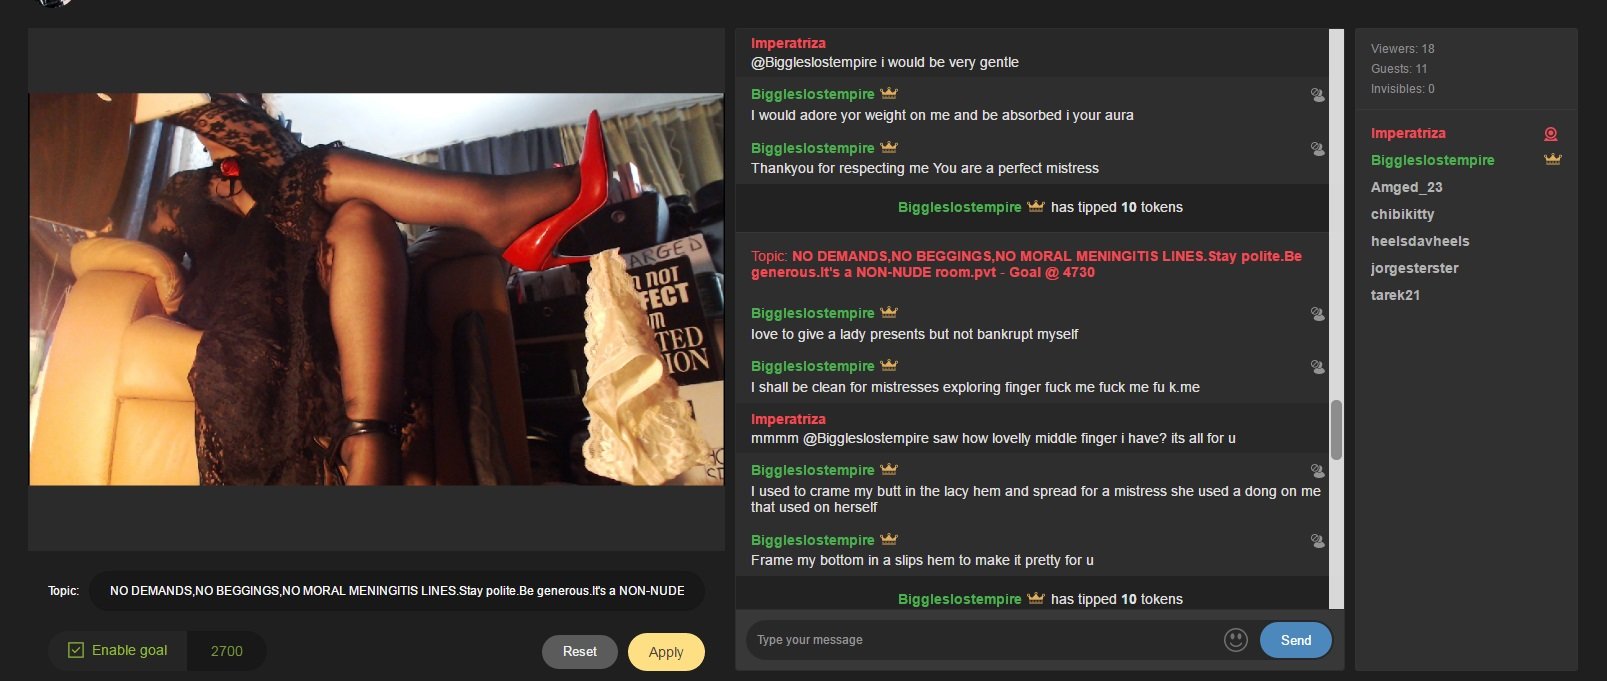Click the webcam icon beside Imperatriza in user list
The width and height of the screenshot is (1607, 681).
point(1551,134)
